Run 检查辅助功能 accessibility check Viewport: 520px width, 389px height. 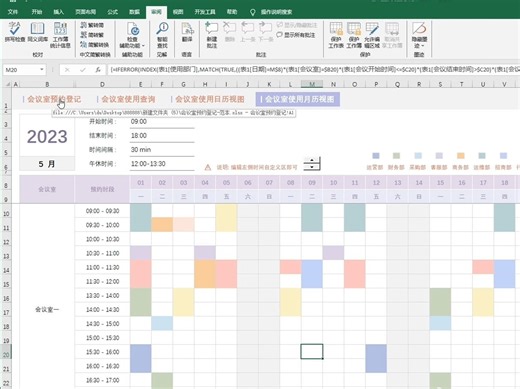[132, 35]
